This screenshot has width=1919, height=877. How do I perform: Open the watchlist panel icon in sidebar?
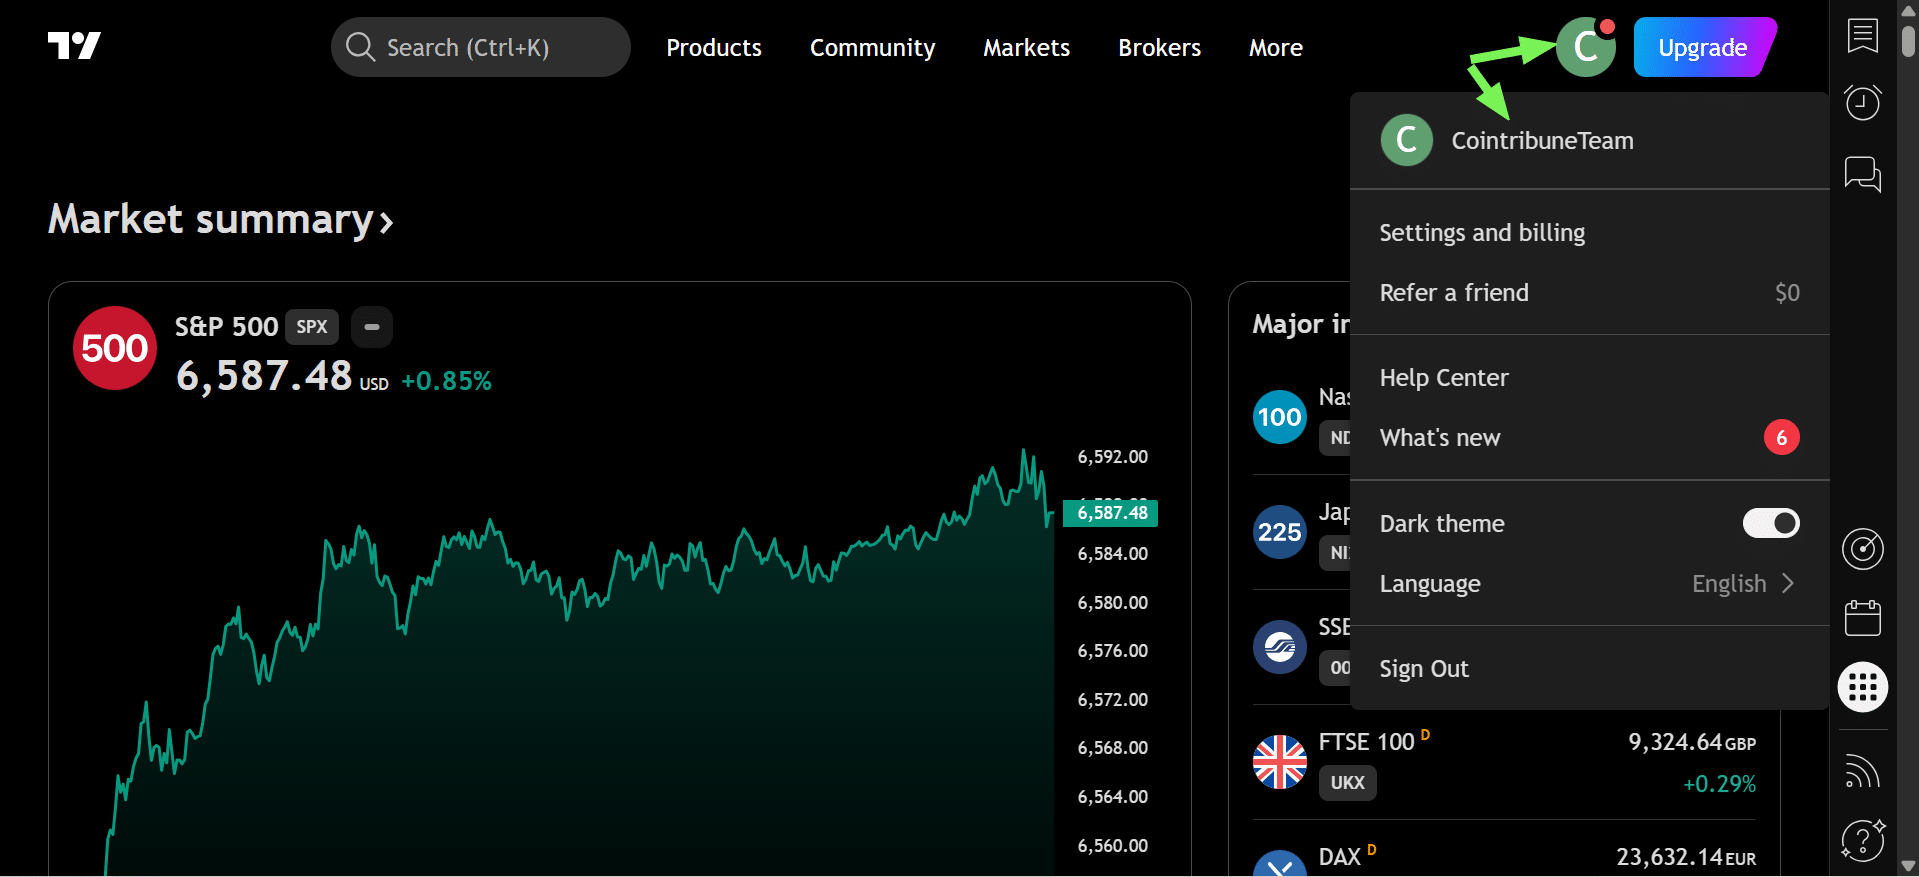[x=1862, y=36]
